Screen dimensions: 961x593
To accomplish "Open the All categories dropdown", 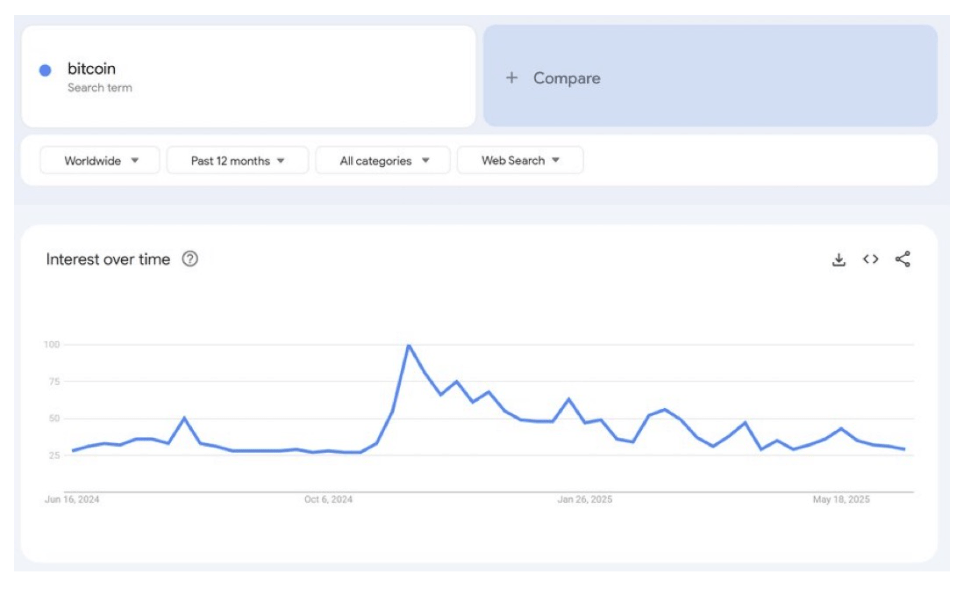I will 384,161.
